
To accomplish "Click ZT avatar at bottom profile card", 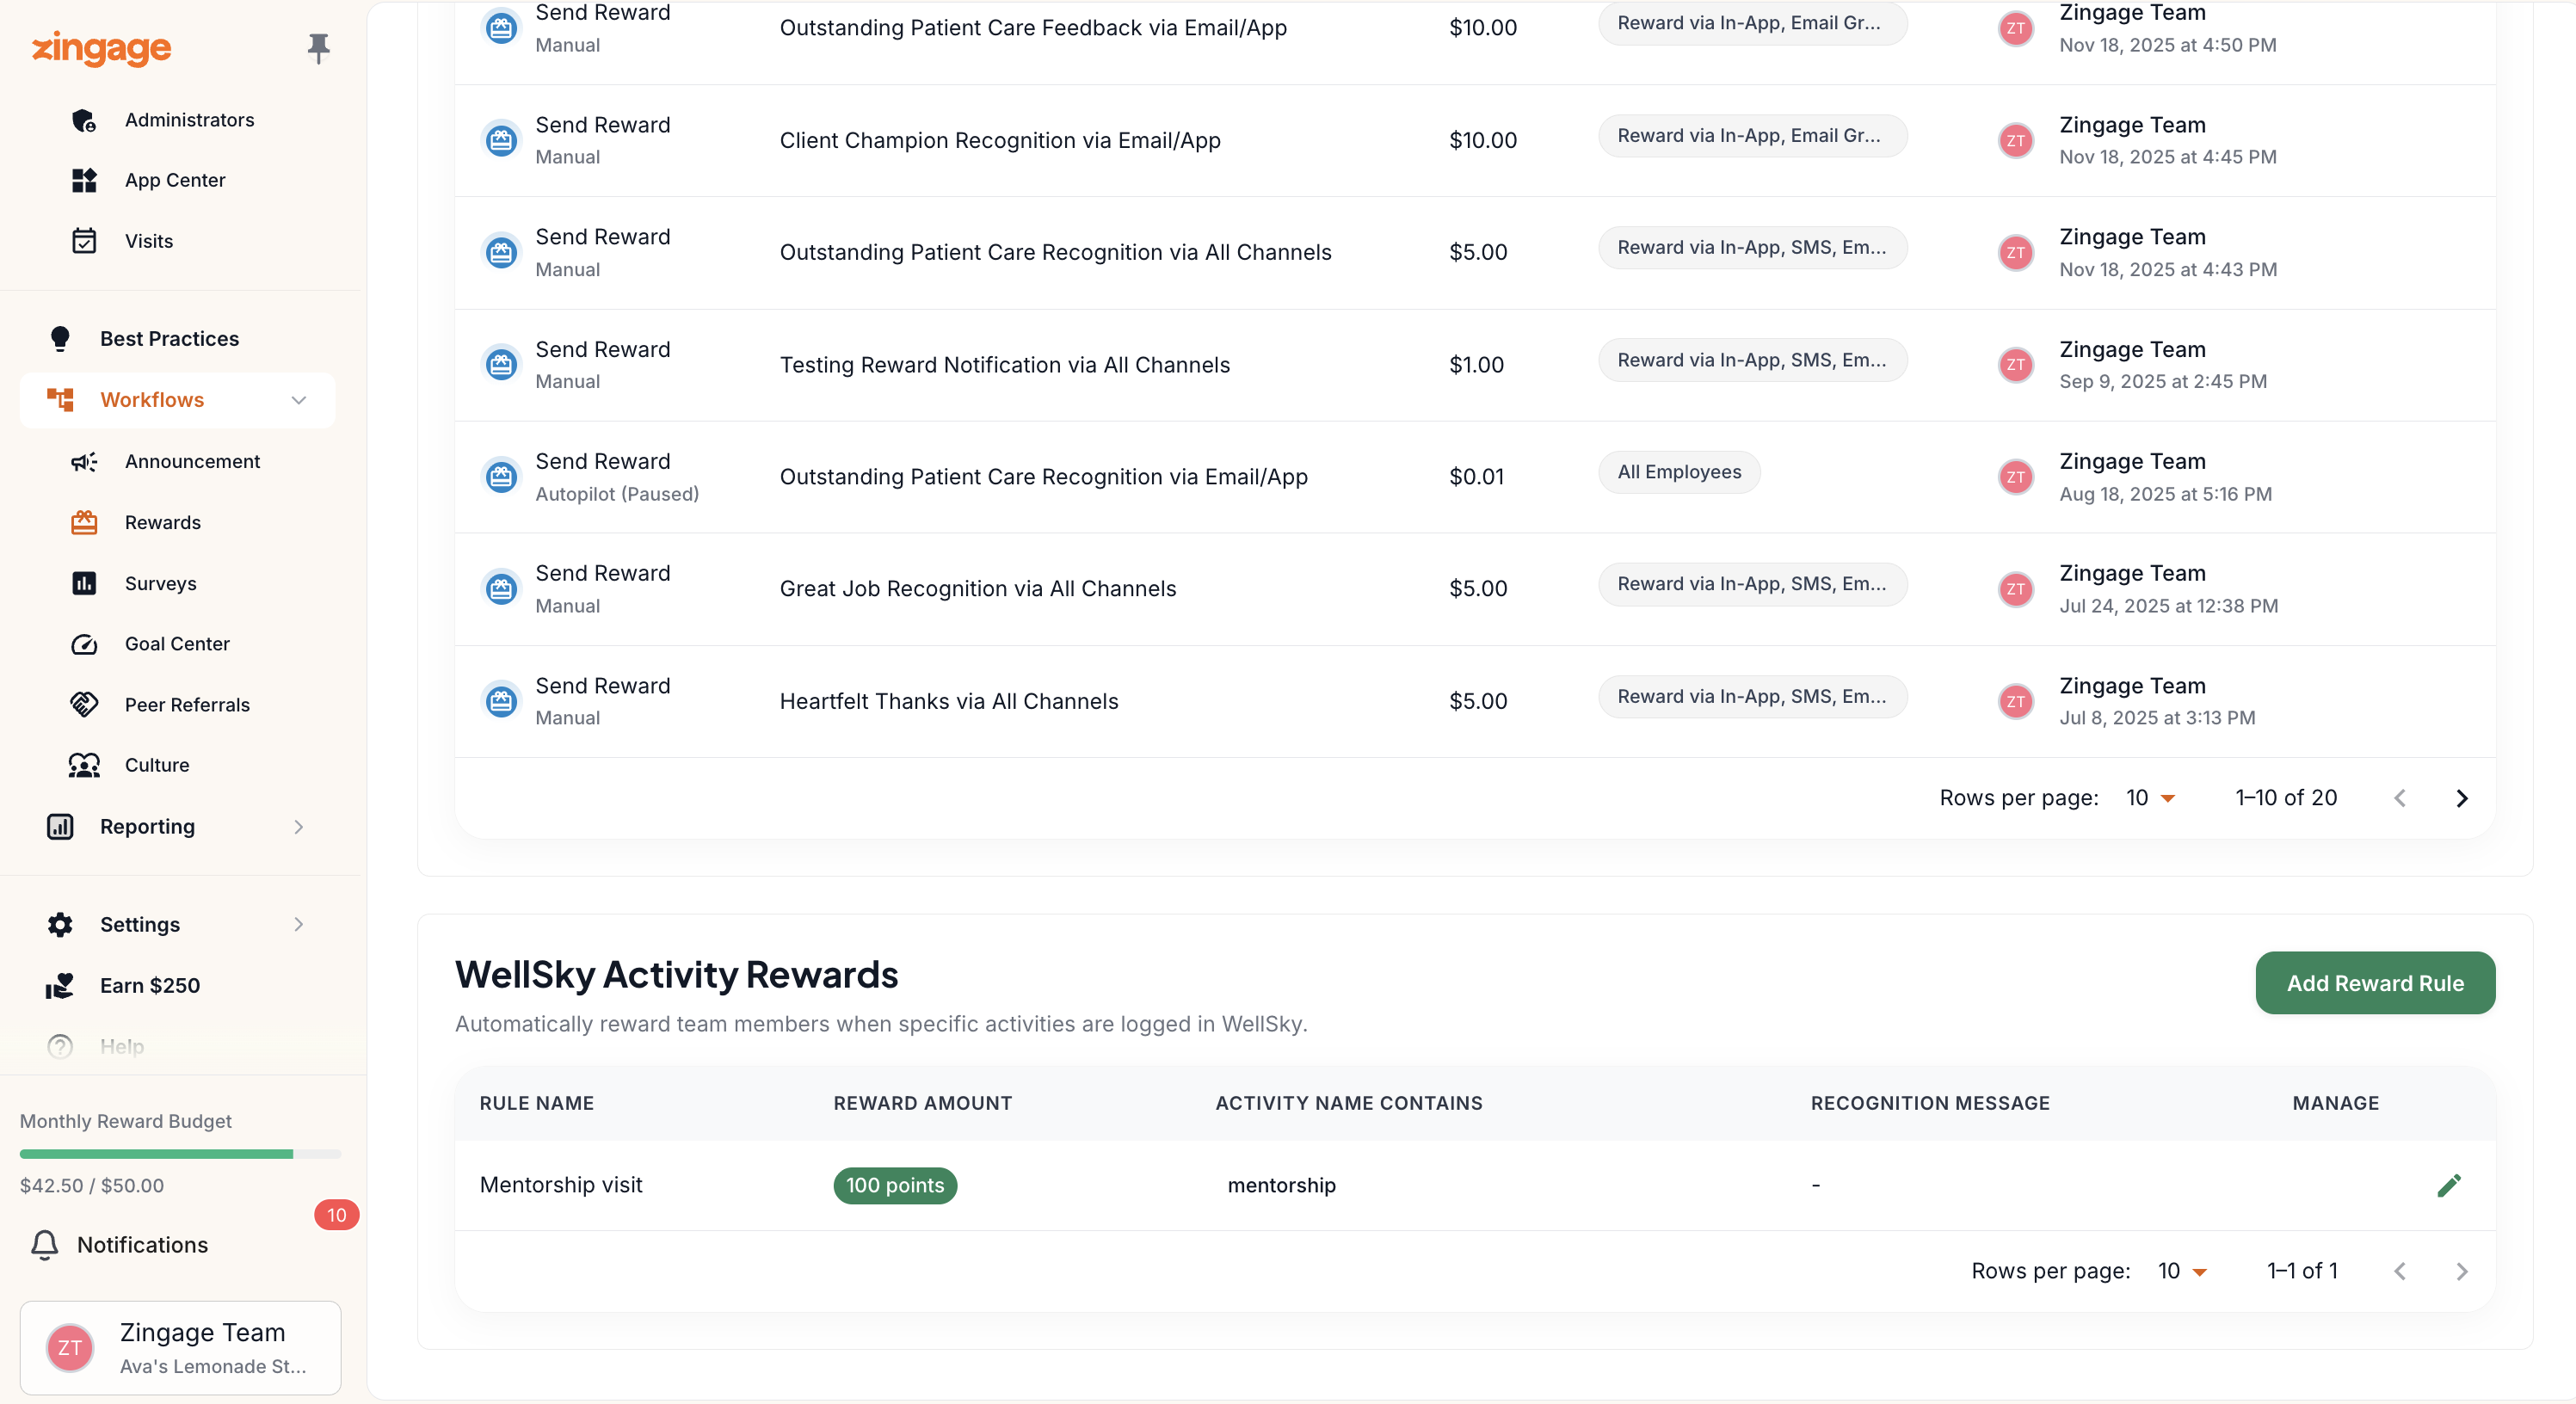I will [x=70, y=1348].
